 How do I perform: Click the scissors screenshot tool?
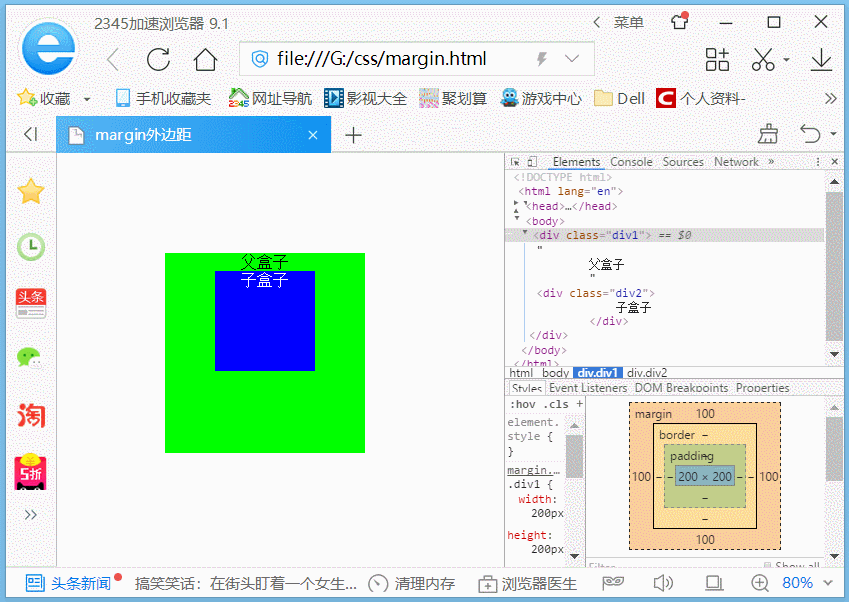(763, 60)
